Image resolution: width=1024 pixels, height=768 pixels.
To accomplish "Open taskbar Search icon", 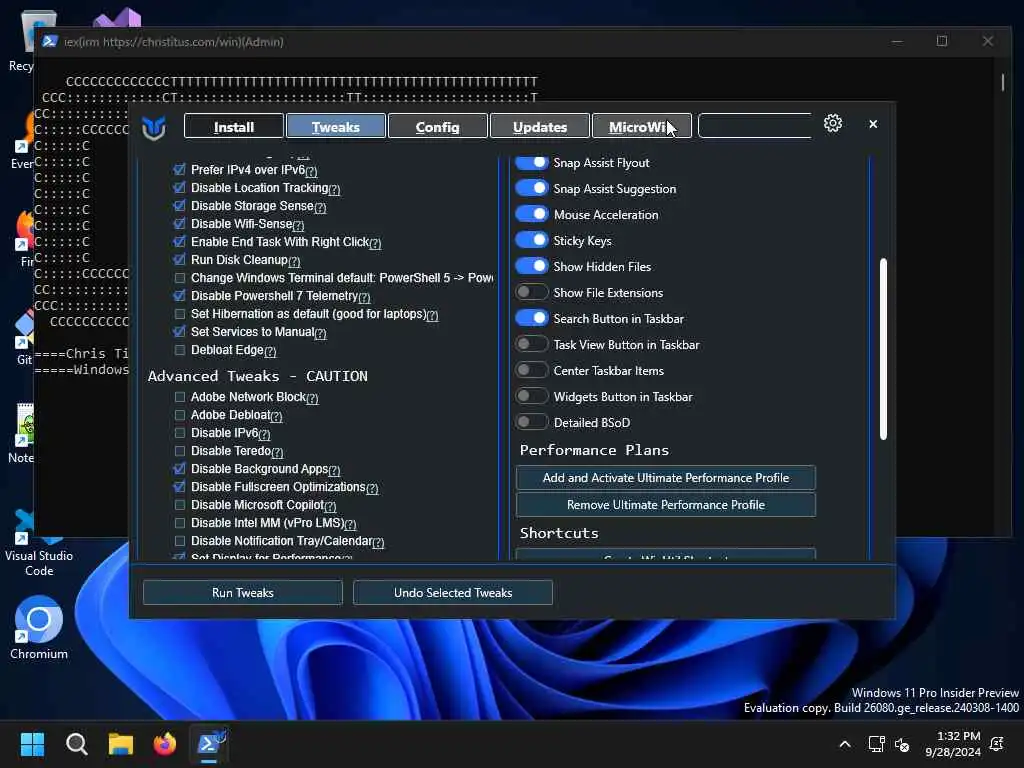I will point(76,744).
